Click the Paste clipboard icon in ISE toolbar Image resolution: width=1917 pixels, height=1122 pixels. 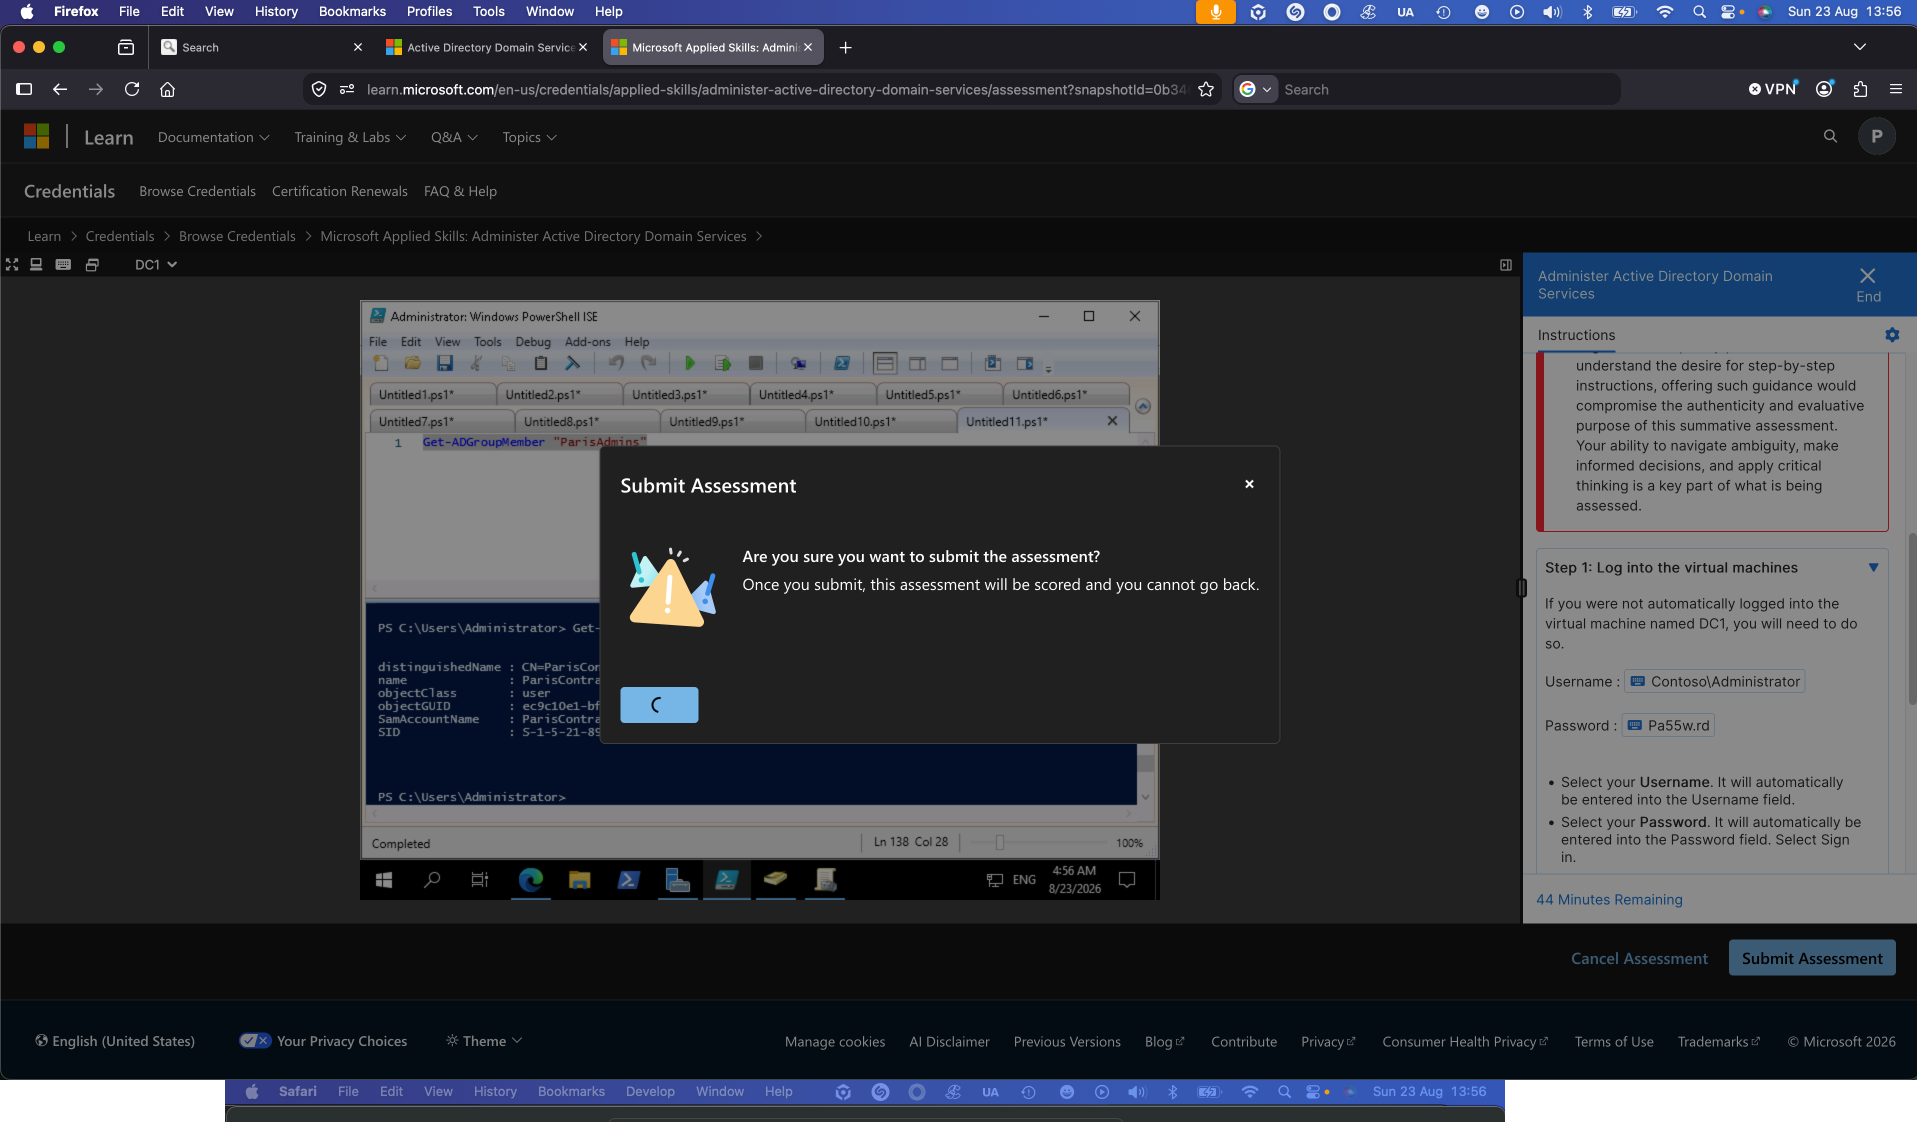coord(541,364)
